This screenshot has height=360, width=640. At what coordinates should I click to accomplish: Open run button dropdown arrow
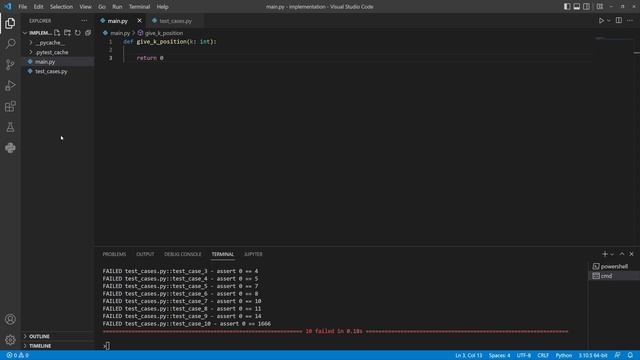tap(609, 20)
